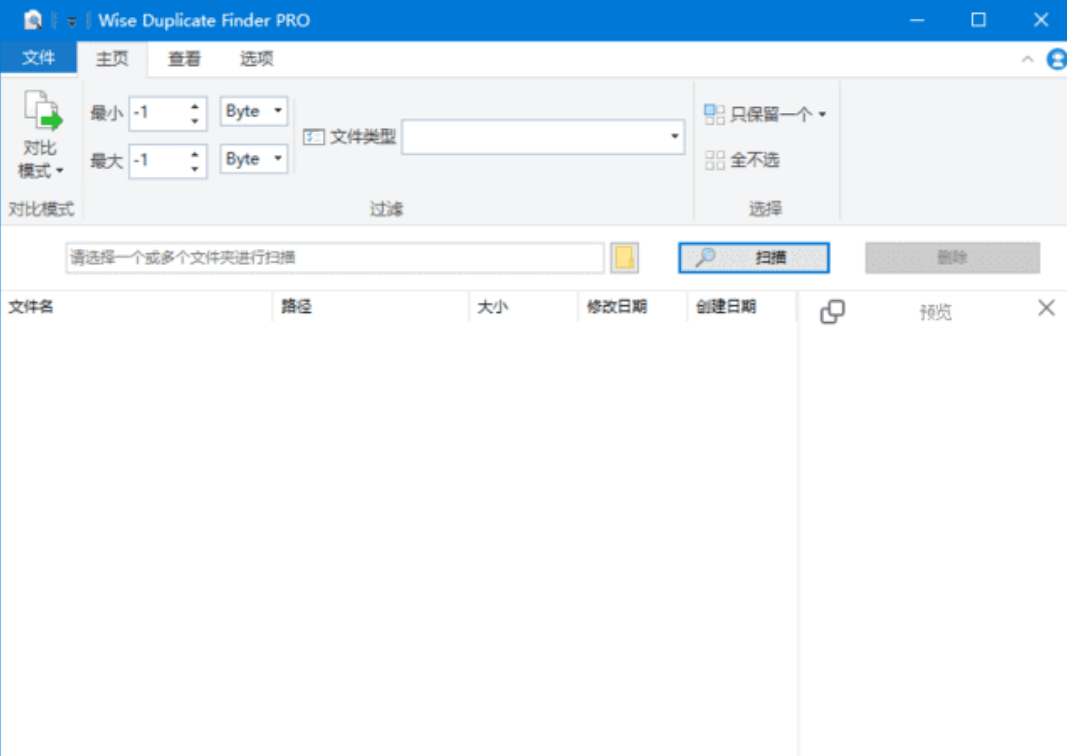Open the 文件类型 combo box dropdown

coord(675,135)
